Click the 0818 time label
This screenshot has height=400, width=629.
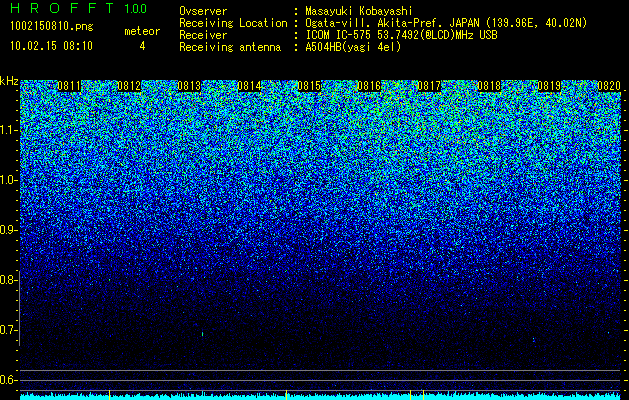click(x=489, y=86)
